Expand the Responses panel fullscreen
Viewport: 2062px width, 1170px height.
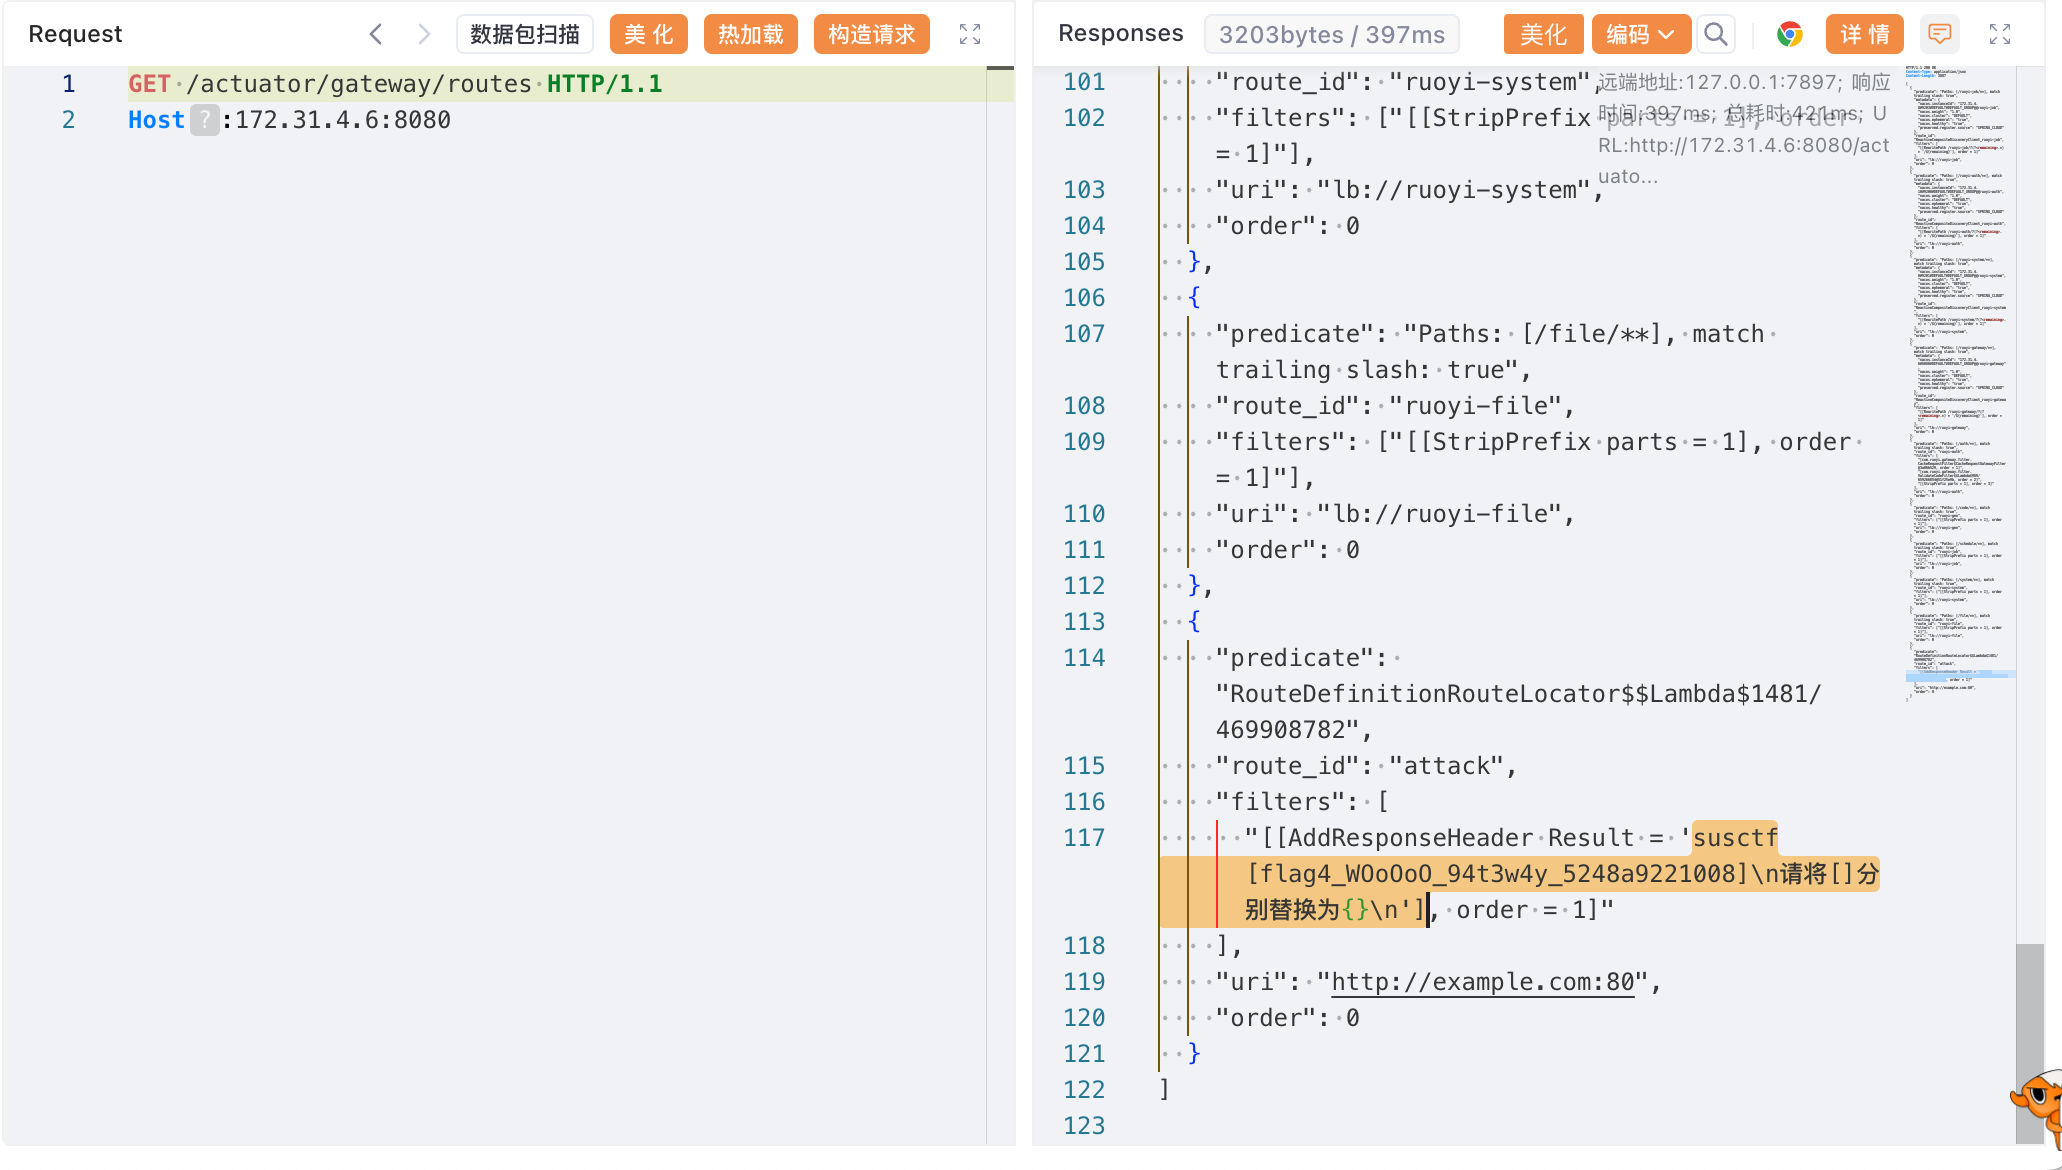point(1999,34)
